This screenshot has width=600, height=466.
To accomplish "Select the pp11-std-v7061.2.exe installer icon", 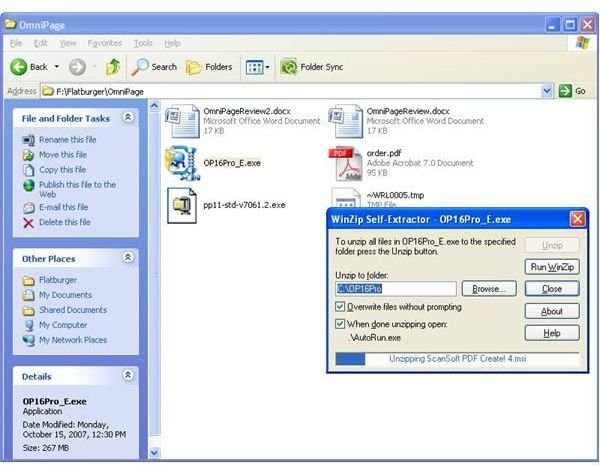I will pos(182,205).
